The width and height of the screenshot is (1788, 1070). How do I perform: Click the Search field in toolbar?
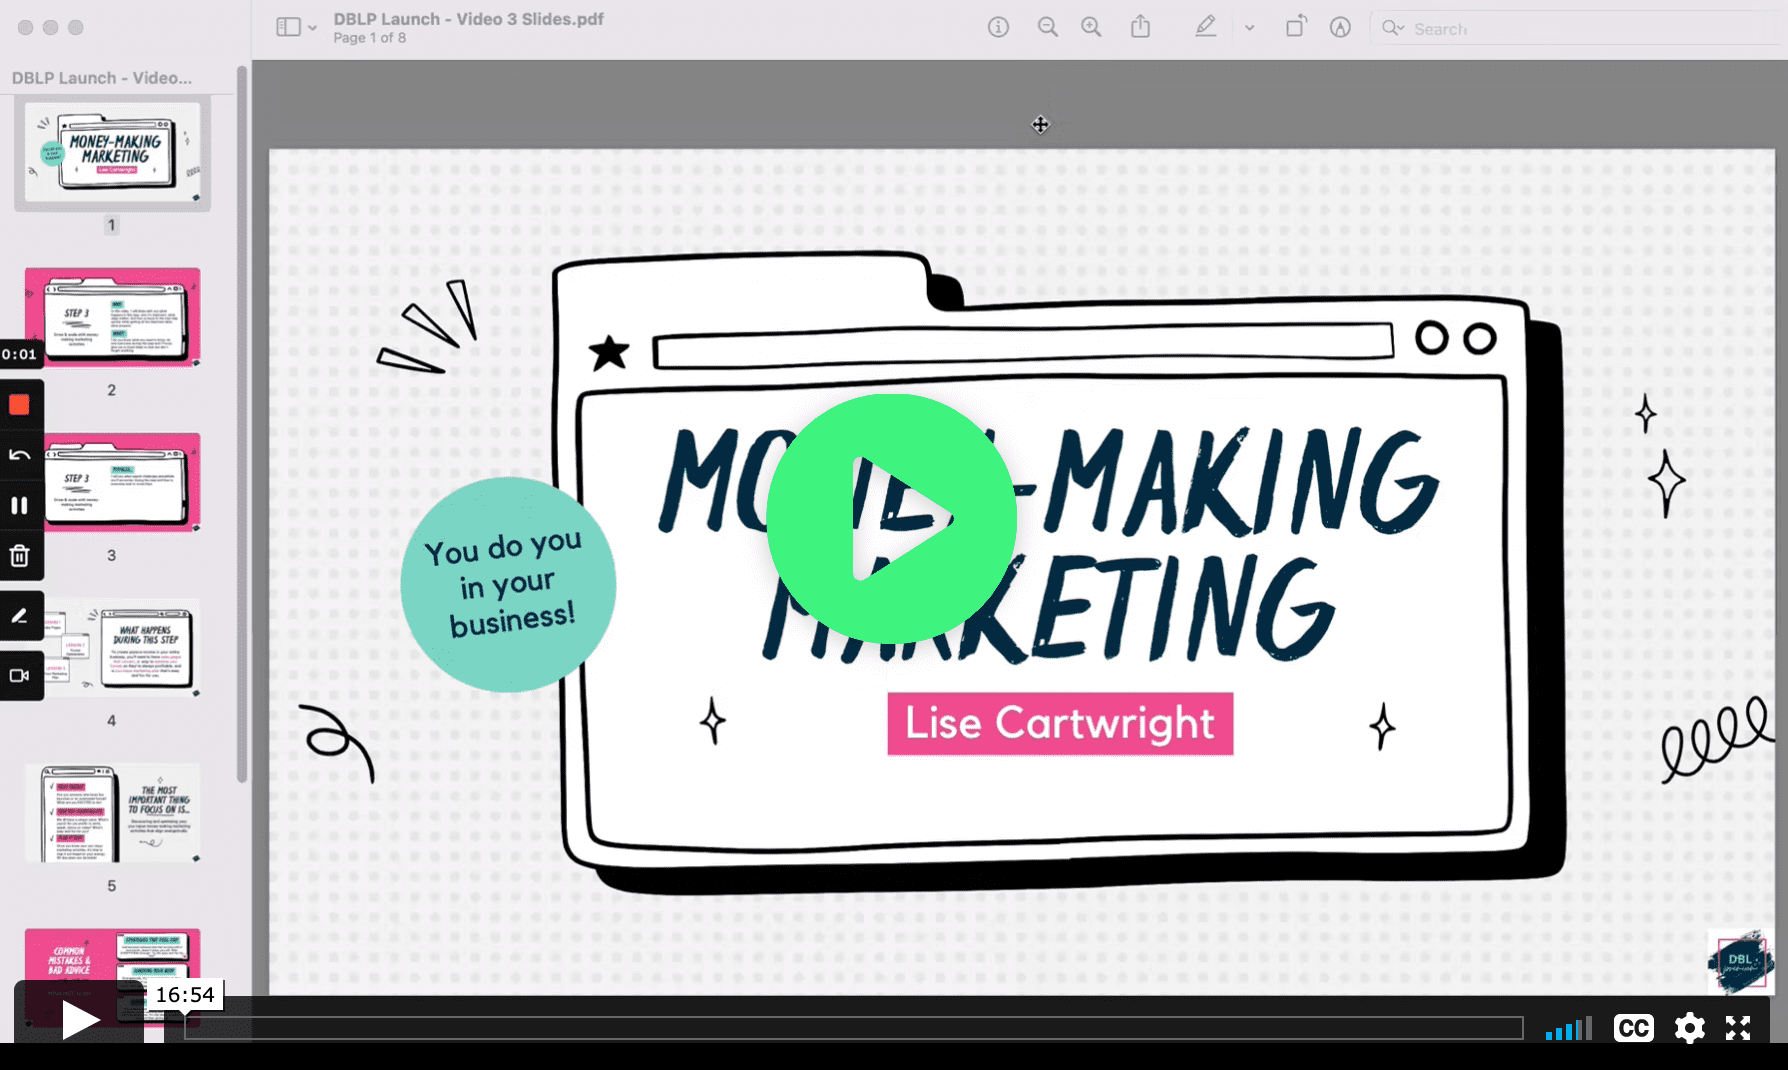pos(1580,29)
